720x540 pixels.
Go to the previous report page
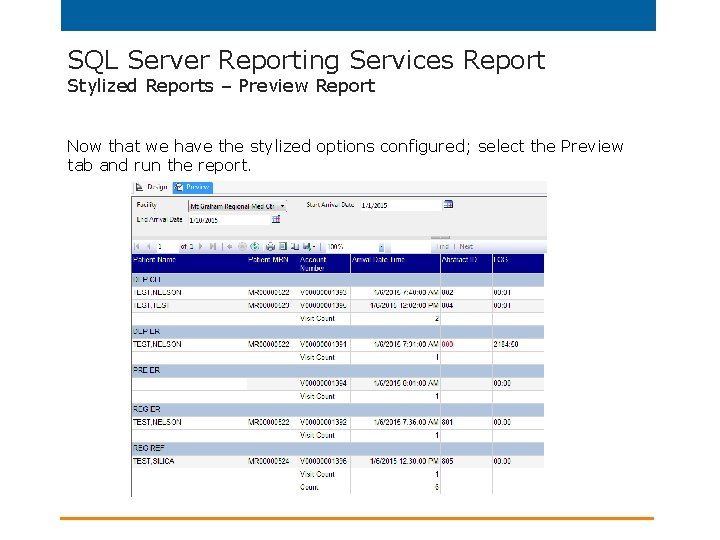point(148,247)
